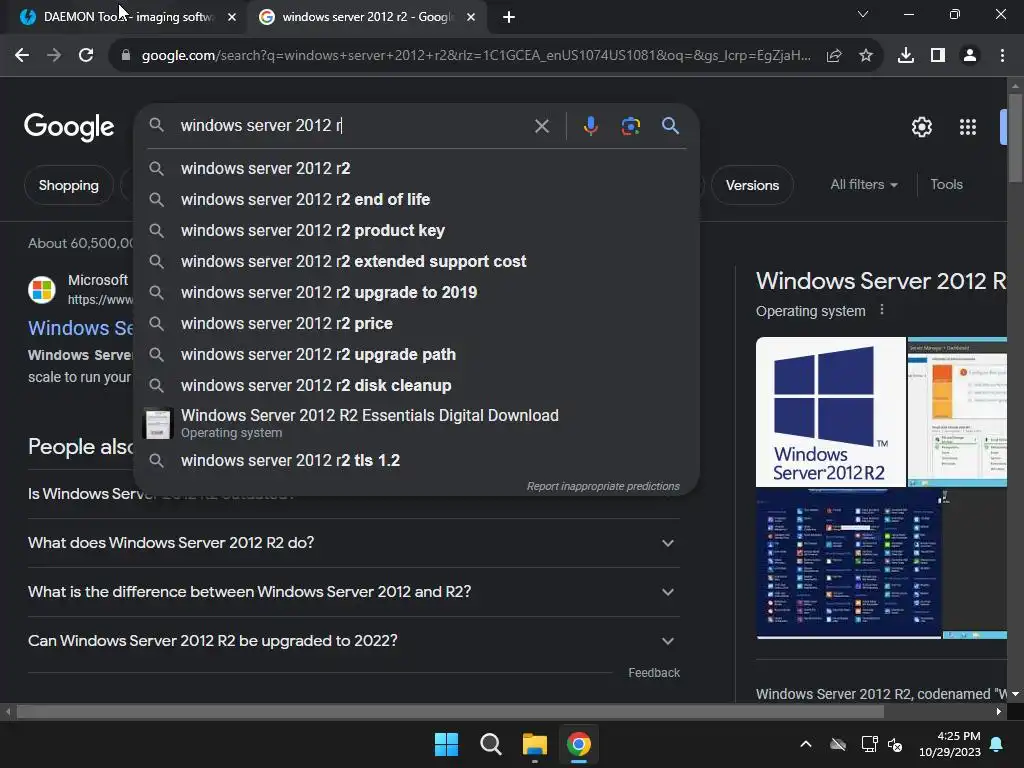Choose suggestion r2 tls 1.2
The image size is (1024, 768).
(417, 460)
